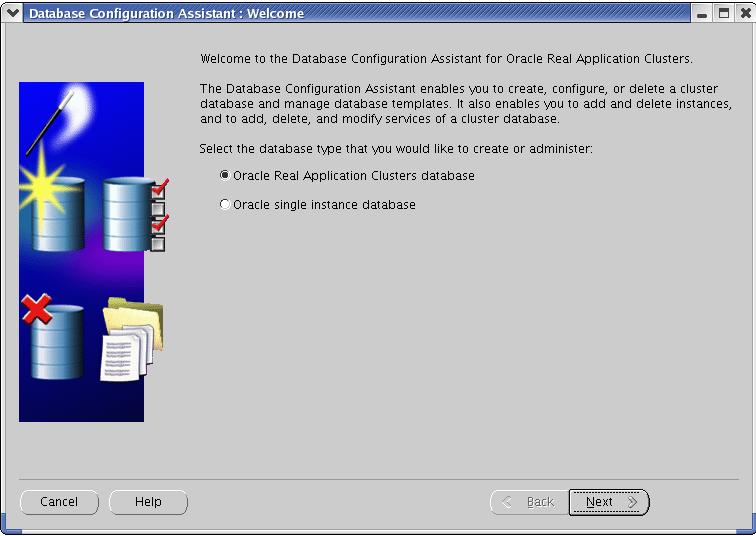Click the 'Welcome to the Database Configuration Assistant' text

pyautogui.click(x=446, y=59)
